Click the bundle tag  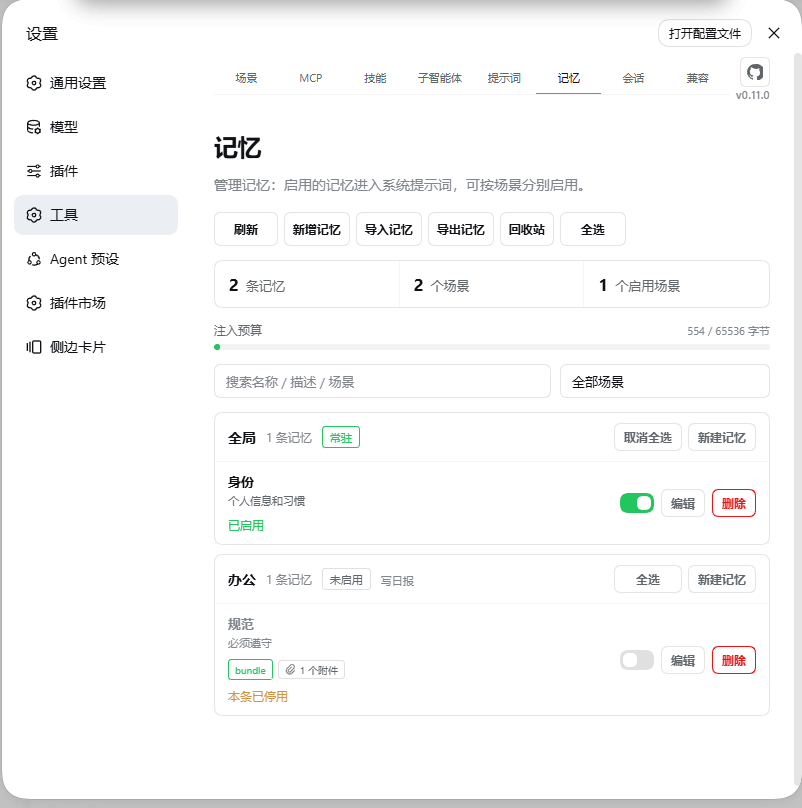coord(250,670)
